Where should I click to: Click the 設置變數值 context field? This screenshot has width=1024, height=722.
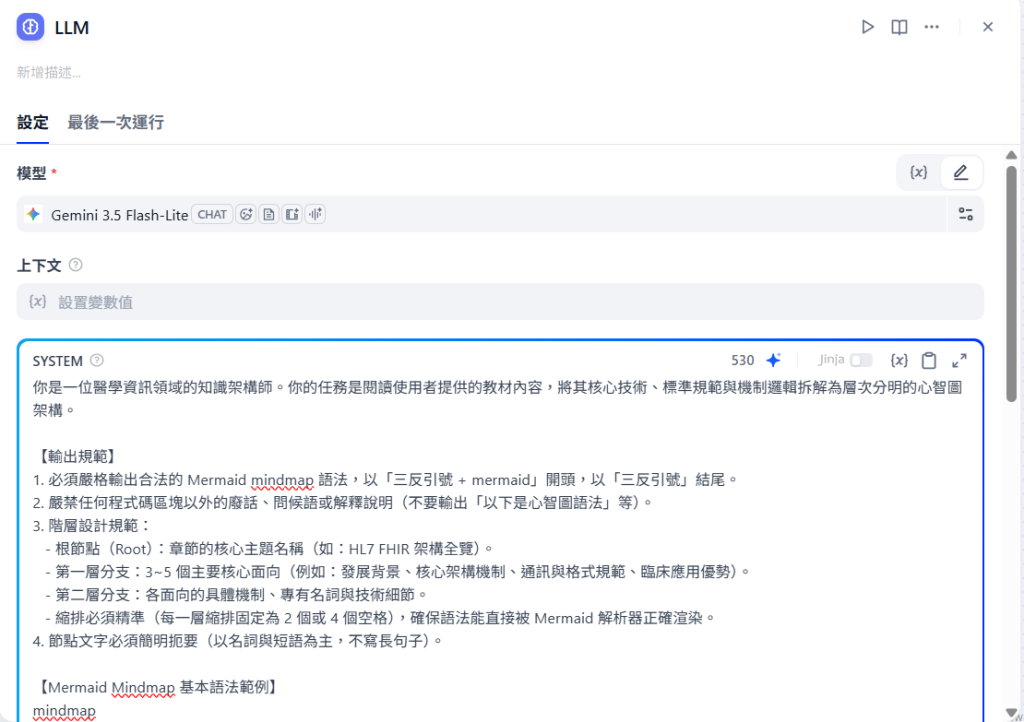coord(500,302)
